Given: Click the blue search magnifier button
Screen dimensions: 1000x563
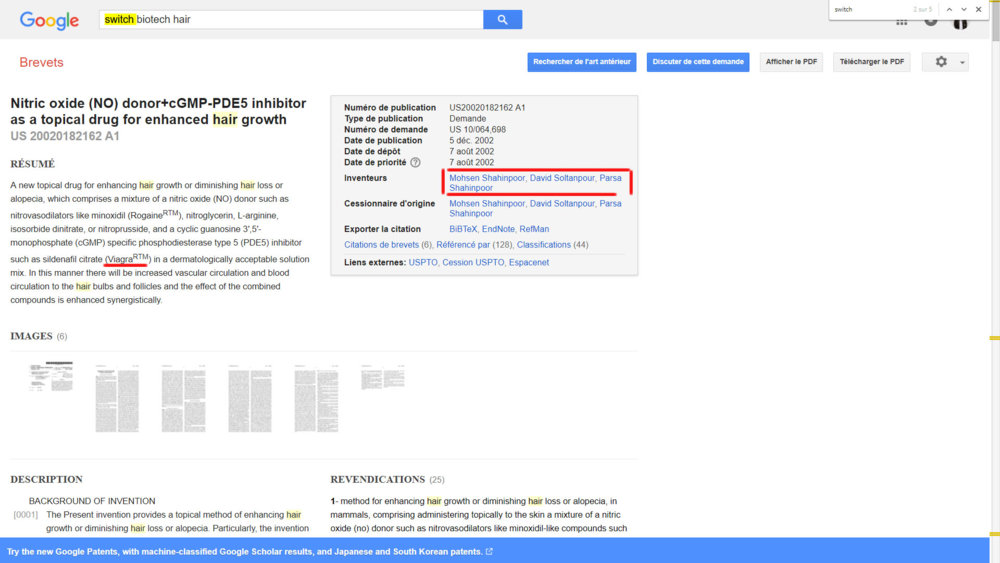Looking at the screenshot, I should (x=502, y=20).
